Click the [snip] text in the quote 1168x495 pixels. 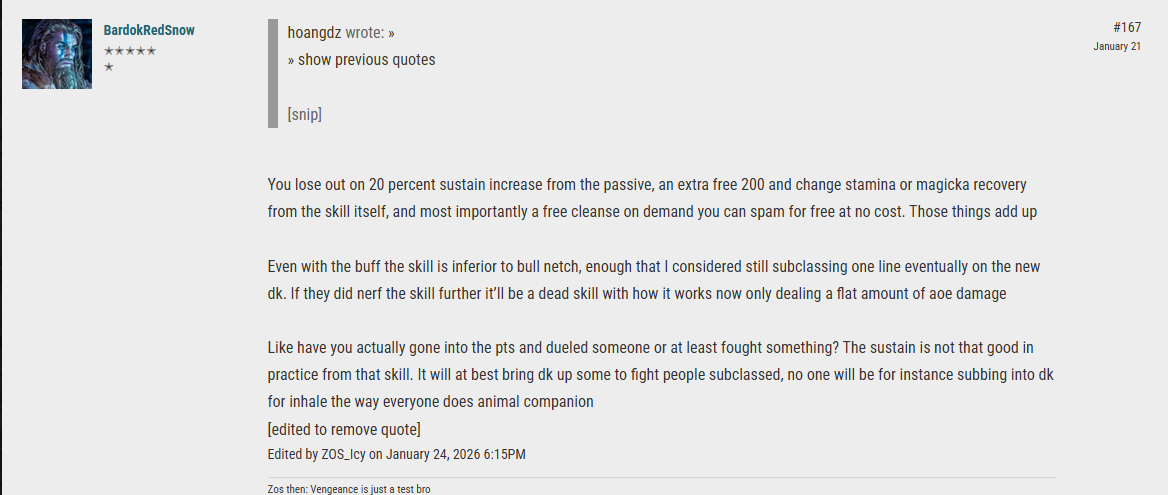pos(305,115)
